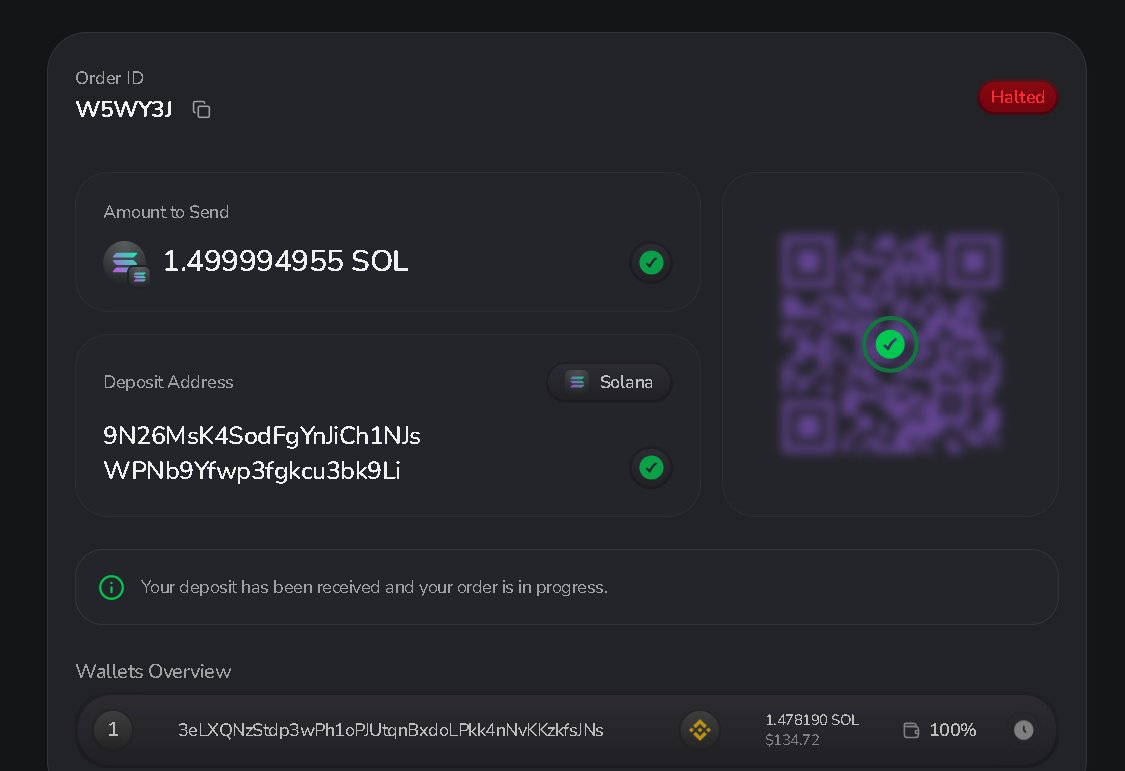Click the $134.72 value
Viewport: 1125px width, 771px height.
(792, 740)
